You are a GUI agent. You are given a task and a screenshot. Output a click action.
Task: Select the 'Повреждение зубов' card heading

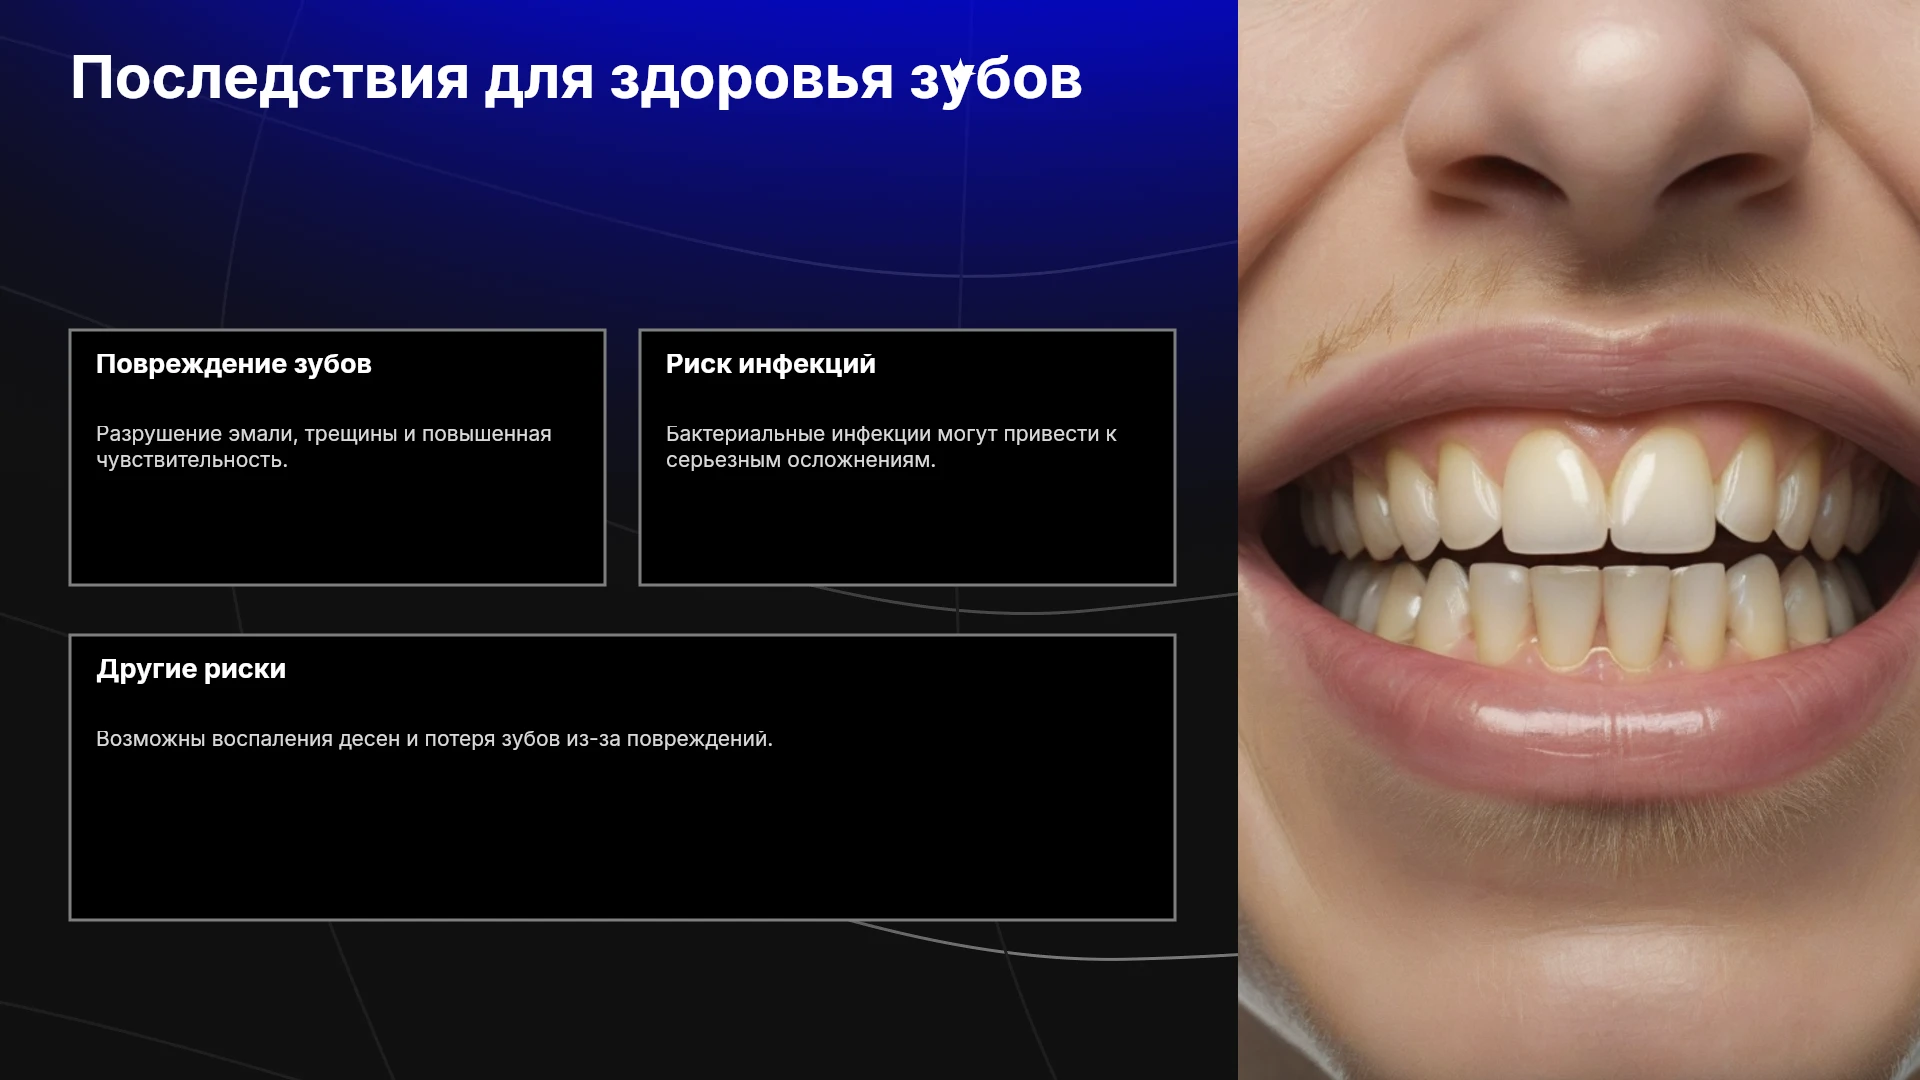(x=234, y=364)
